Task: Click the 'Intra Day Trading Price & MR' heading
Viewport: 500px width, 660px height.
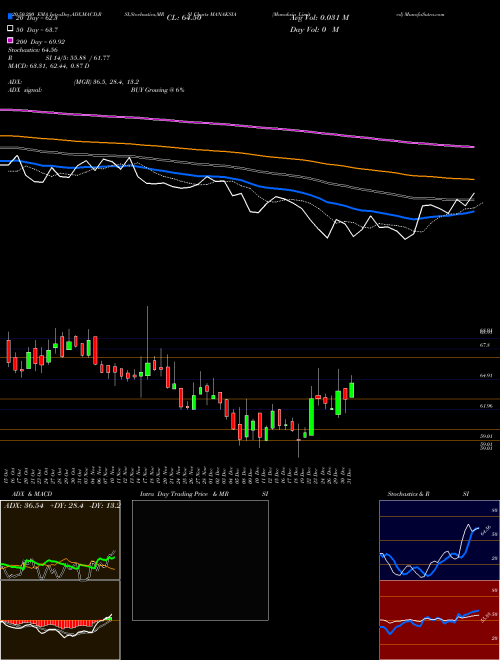Action: coord(184,494)
